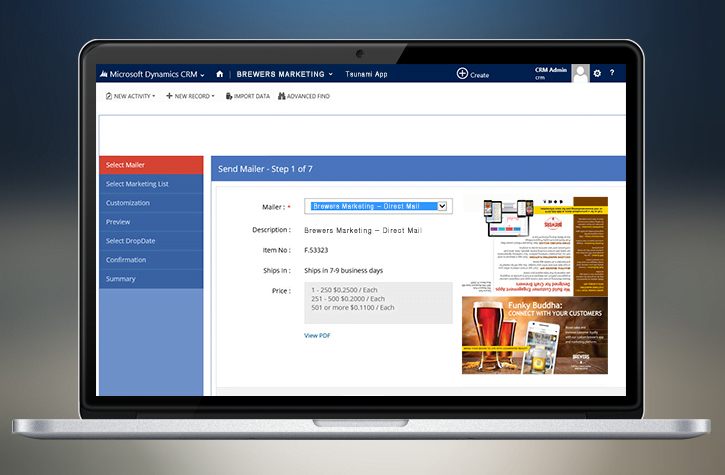Open the settings gear icon

click(597, 73)
